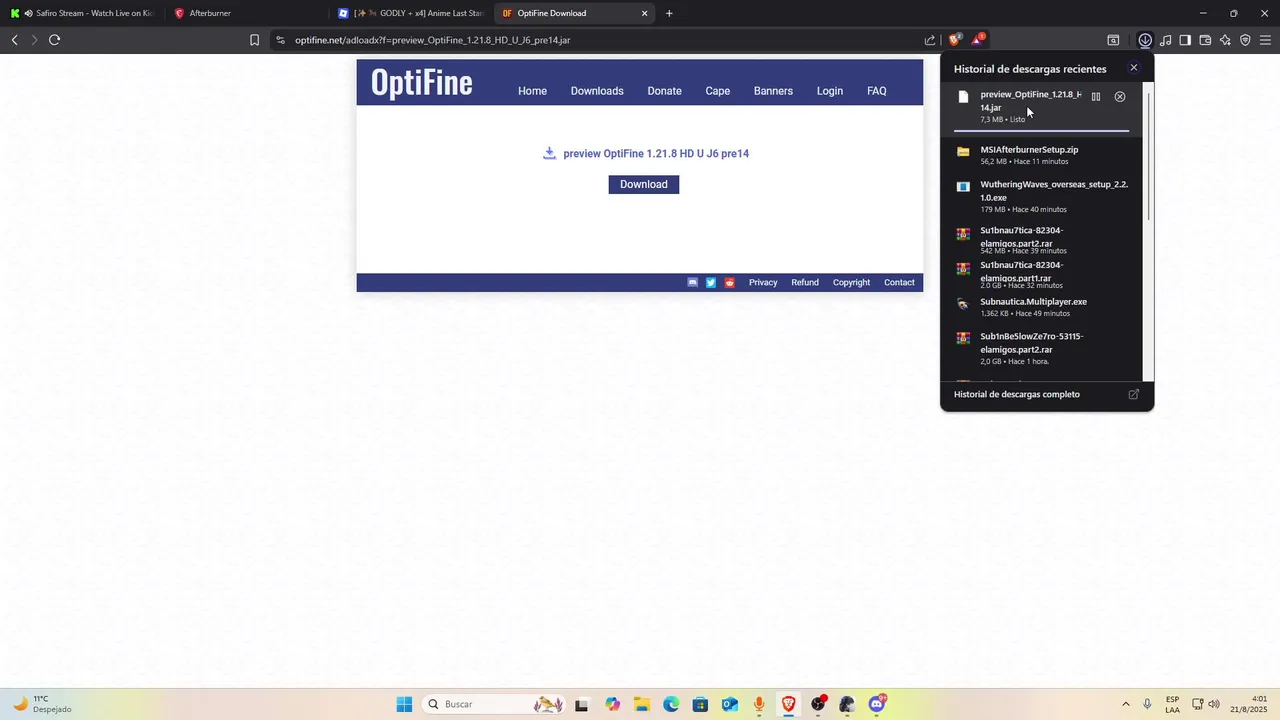
Task: Click the OptiFine logo
Action: click(422, 82)
